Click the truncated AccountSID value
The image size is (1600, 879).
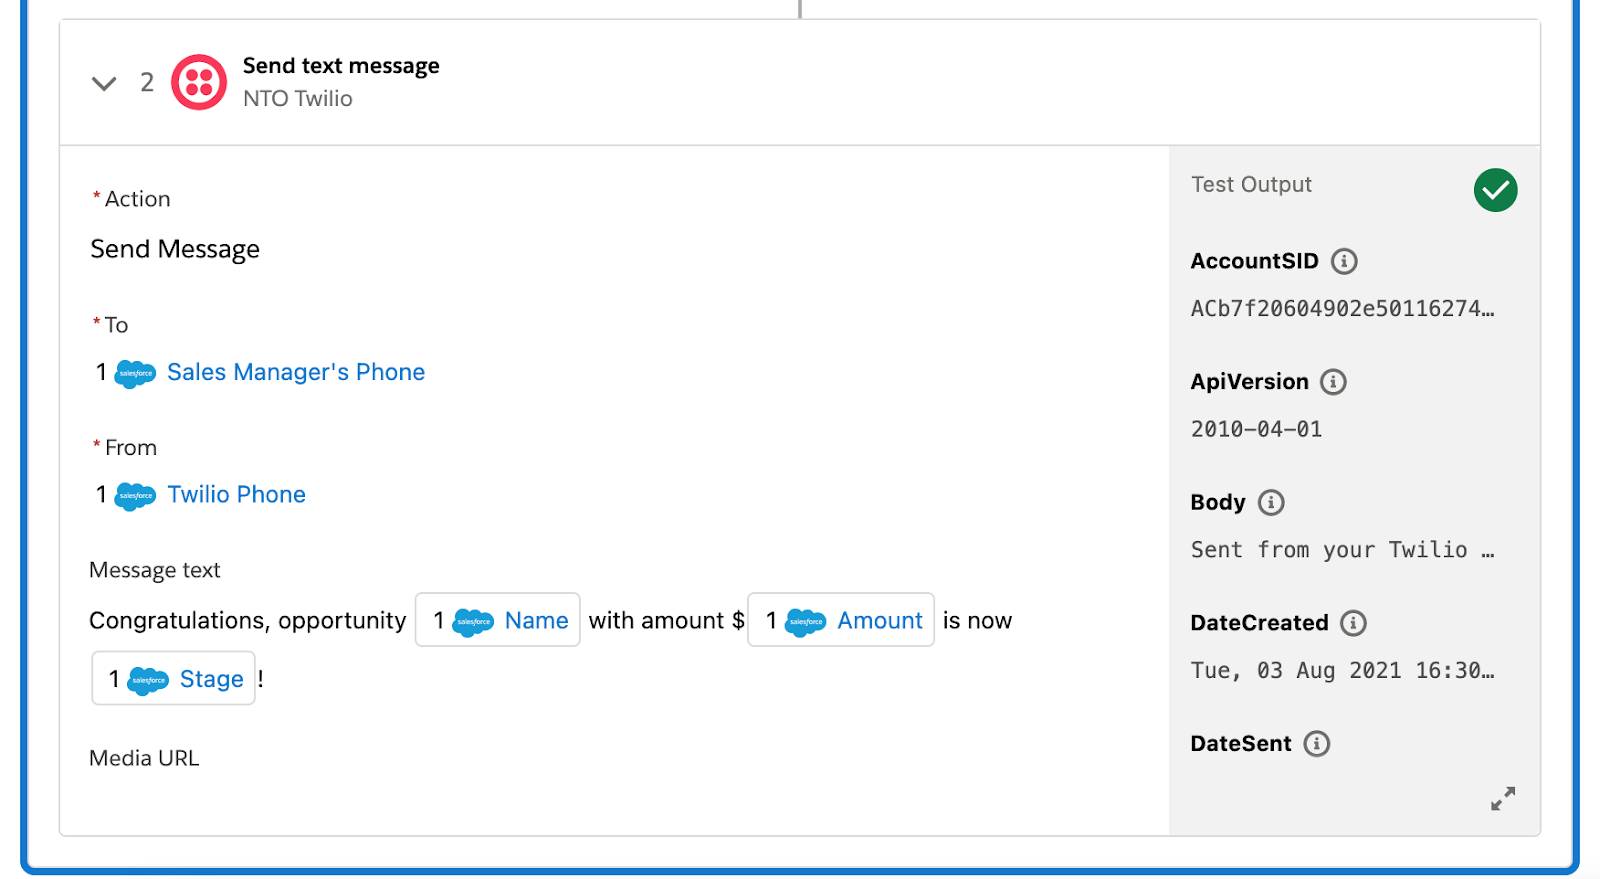click(1342, 309)
